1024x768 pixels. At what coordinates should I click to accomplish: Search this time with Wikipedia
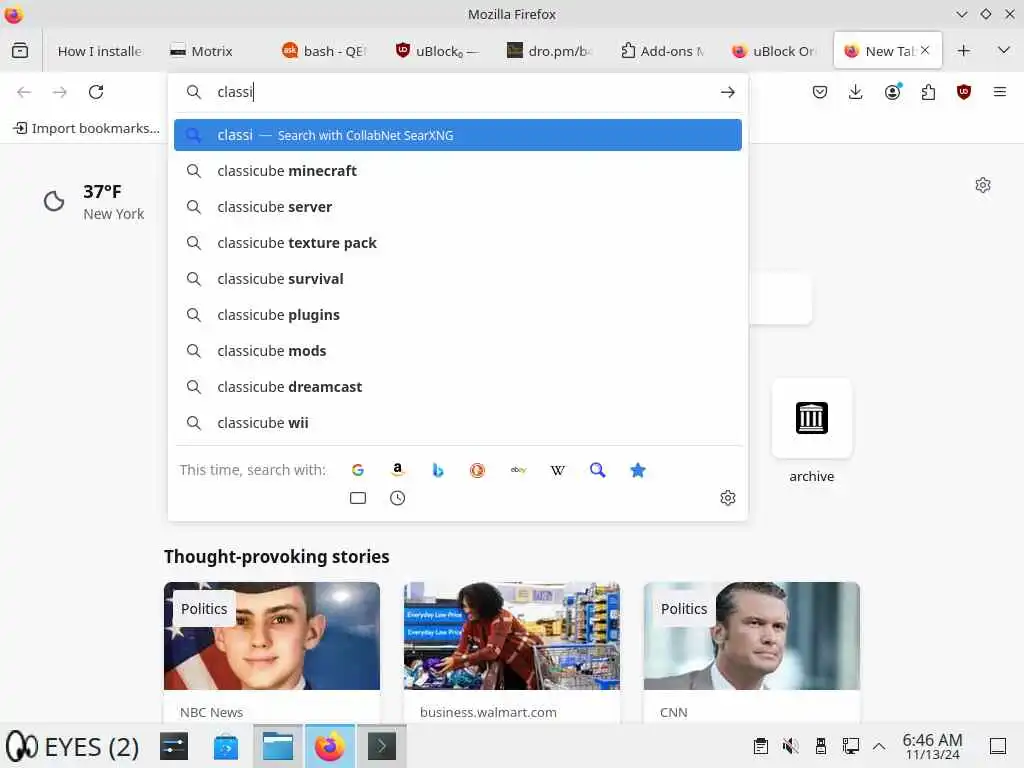(x=558, y=470)
